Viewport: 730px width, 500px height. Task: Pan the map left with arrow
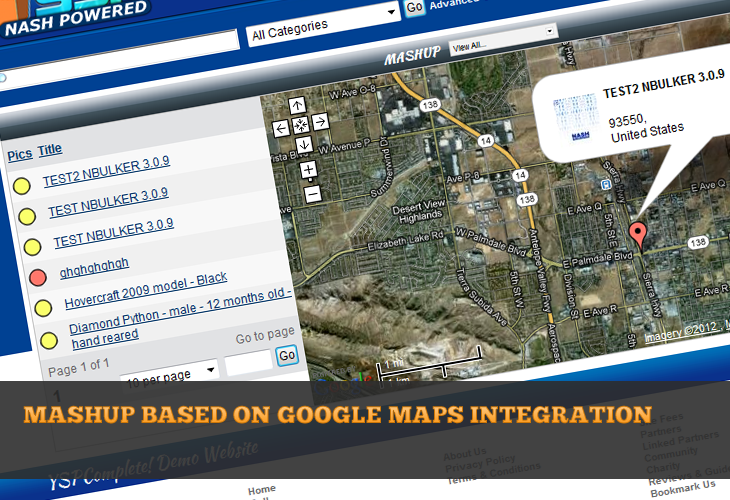[281, 128]
